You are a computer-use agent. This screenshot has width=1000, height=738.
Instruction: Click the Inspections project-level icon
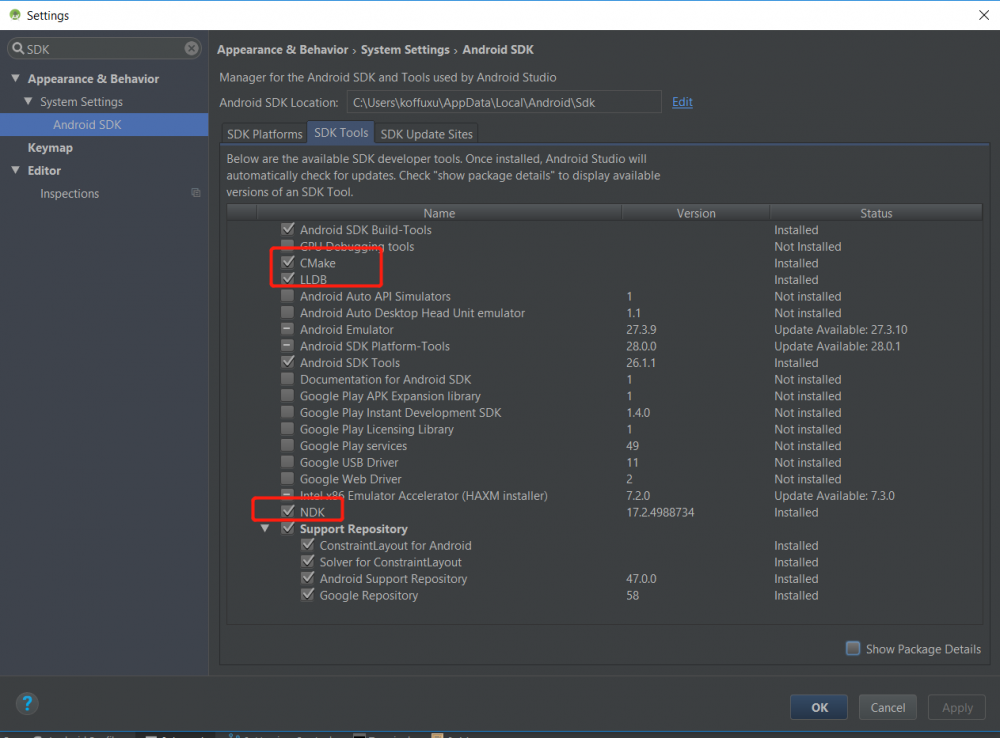coord(196,193)
